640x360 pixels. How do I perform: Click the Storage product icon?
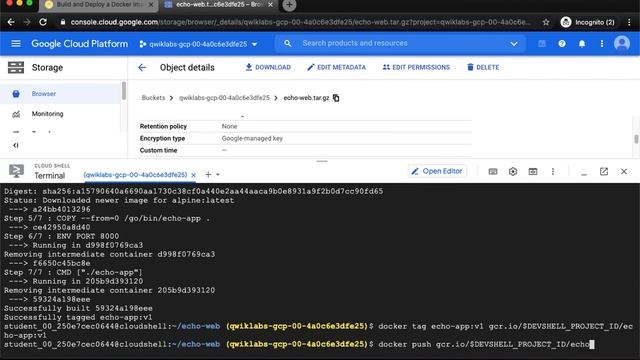16,67
